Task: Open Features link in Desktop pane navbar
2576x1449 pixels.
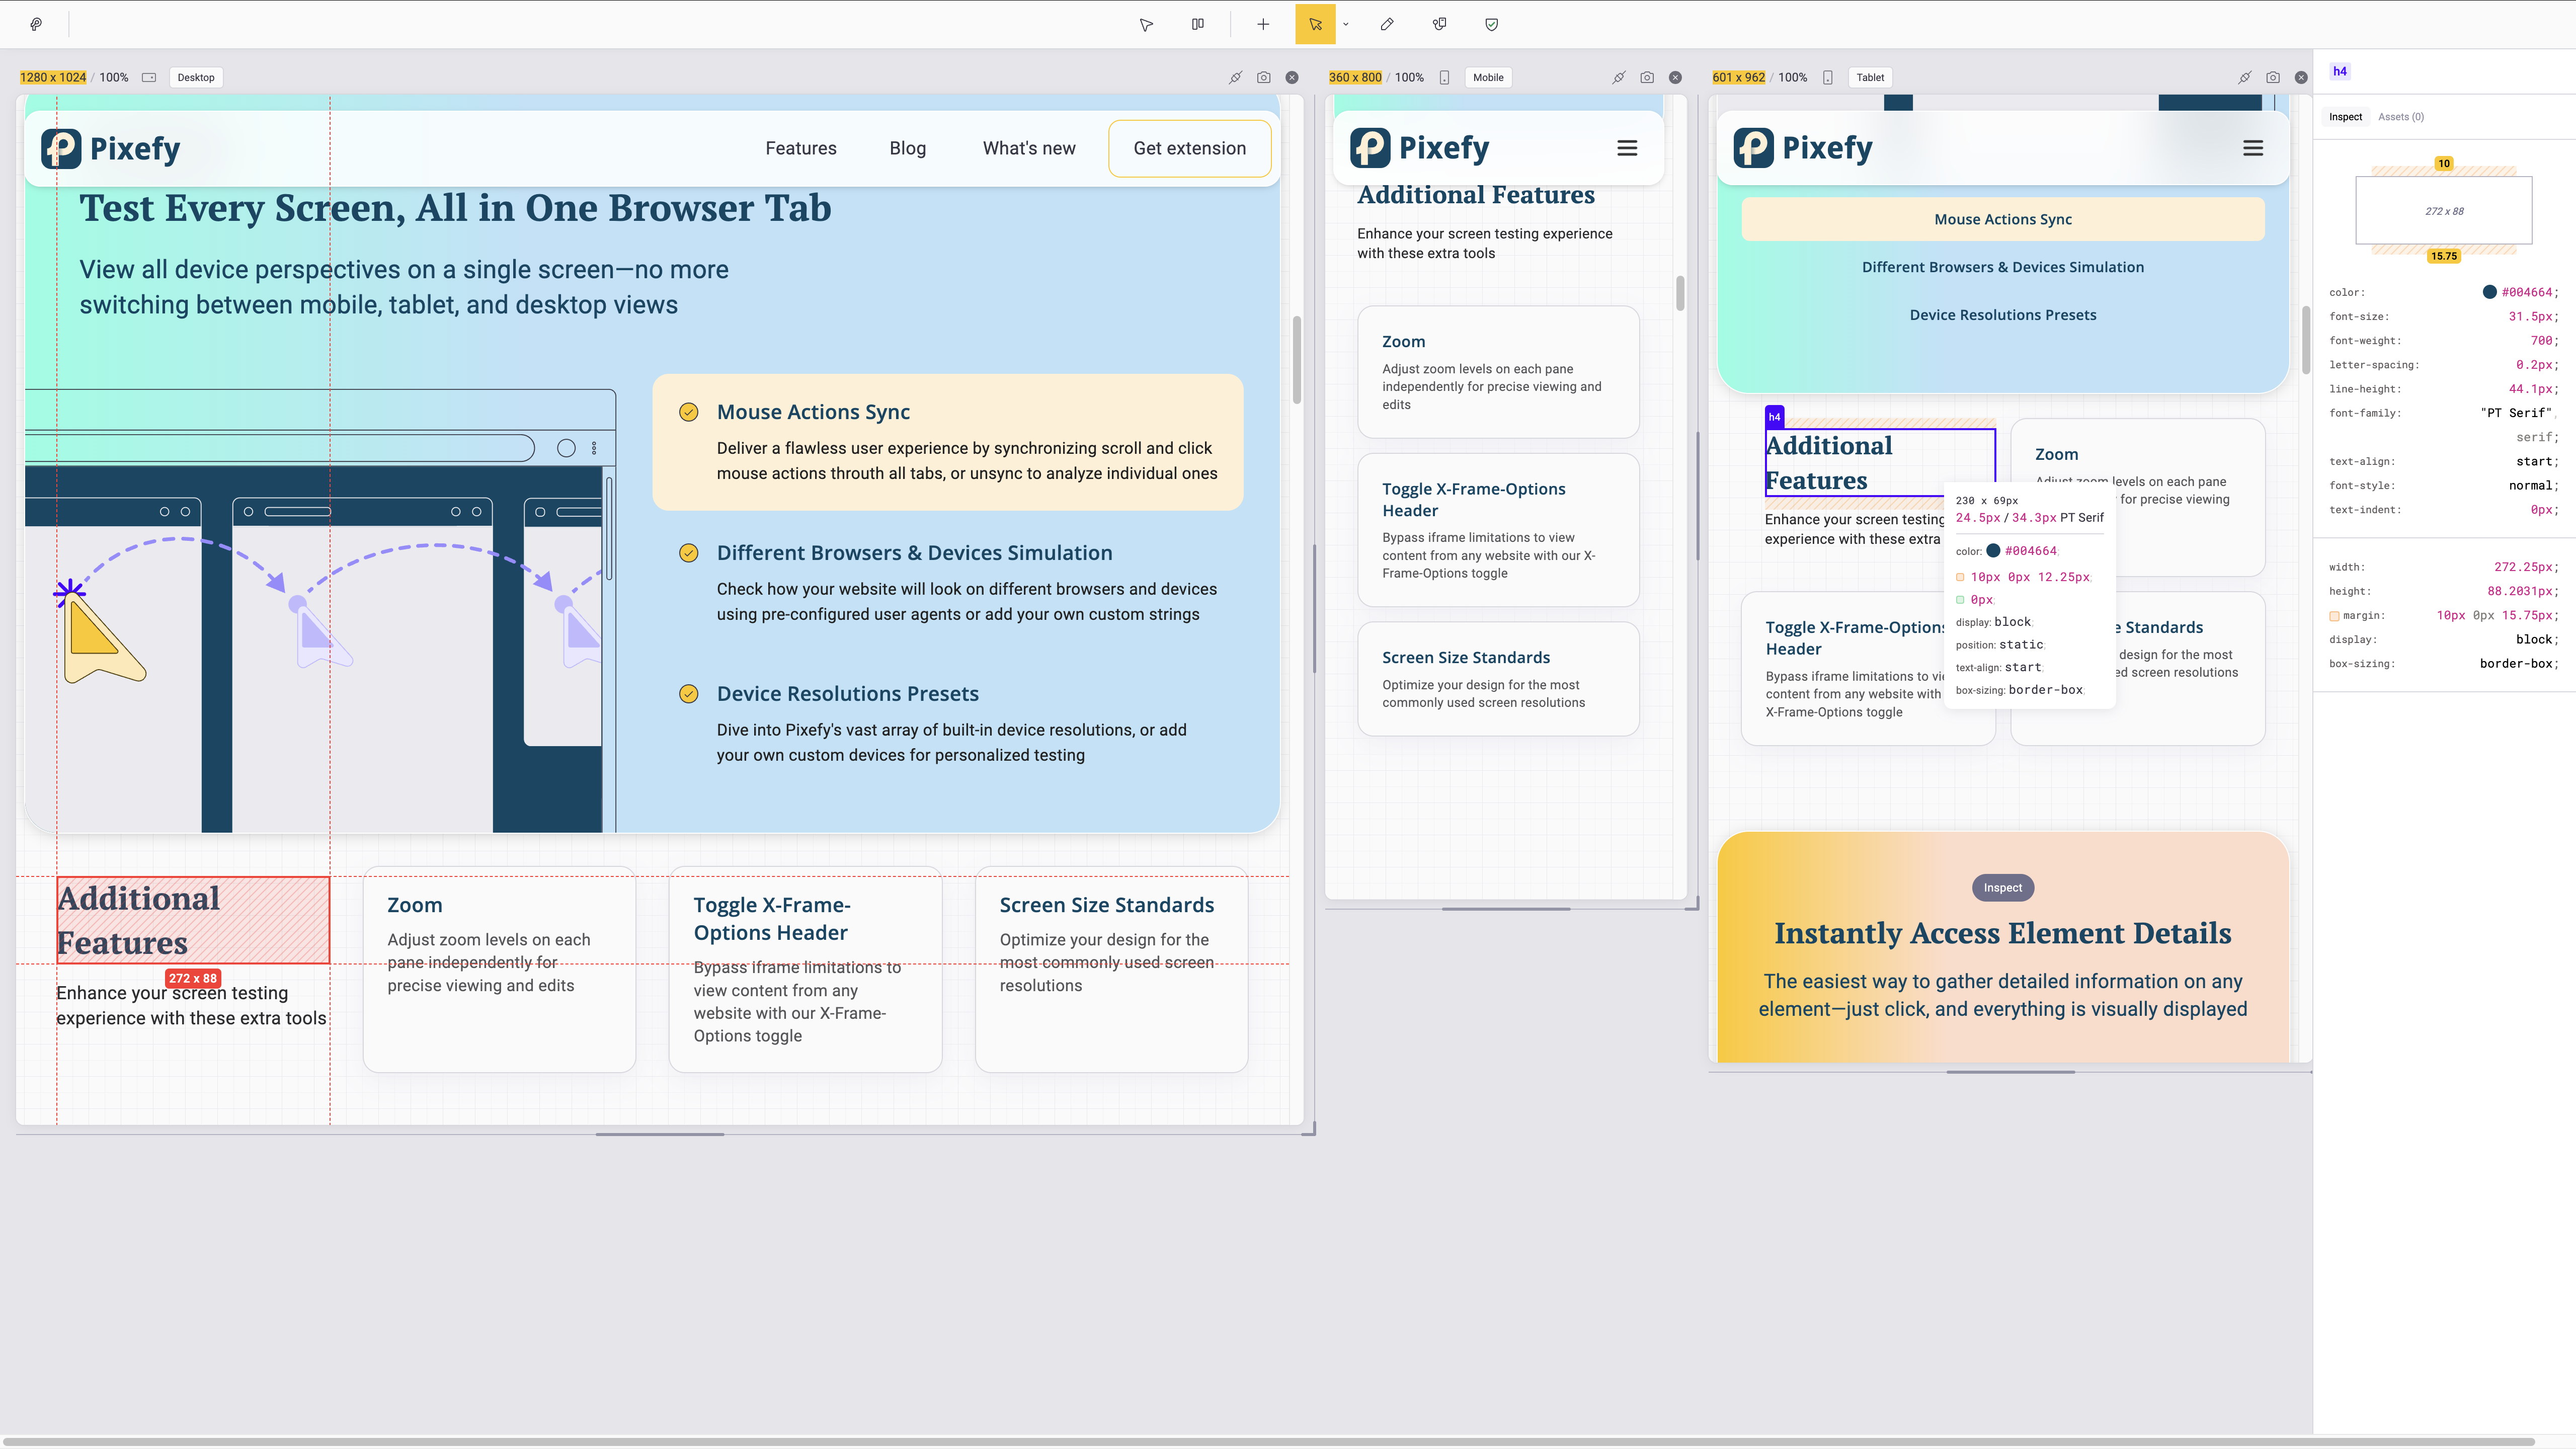Action: coord(801,148)
